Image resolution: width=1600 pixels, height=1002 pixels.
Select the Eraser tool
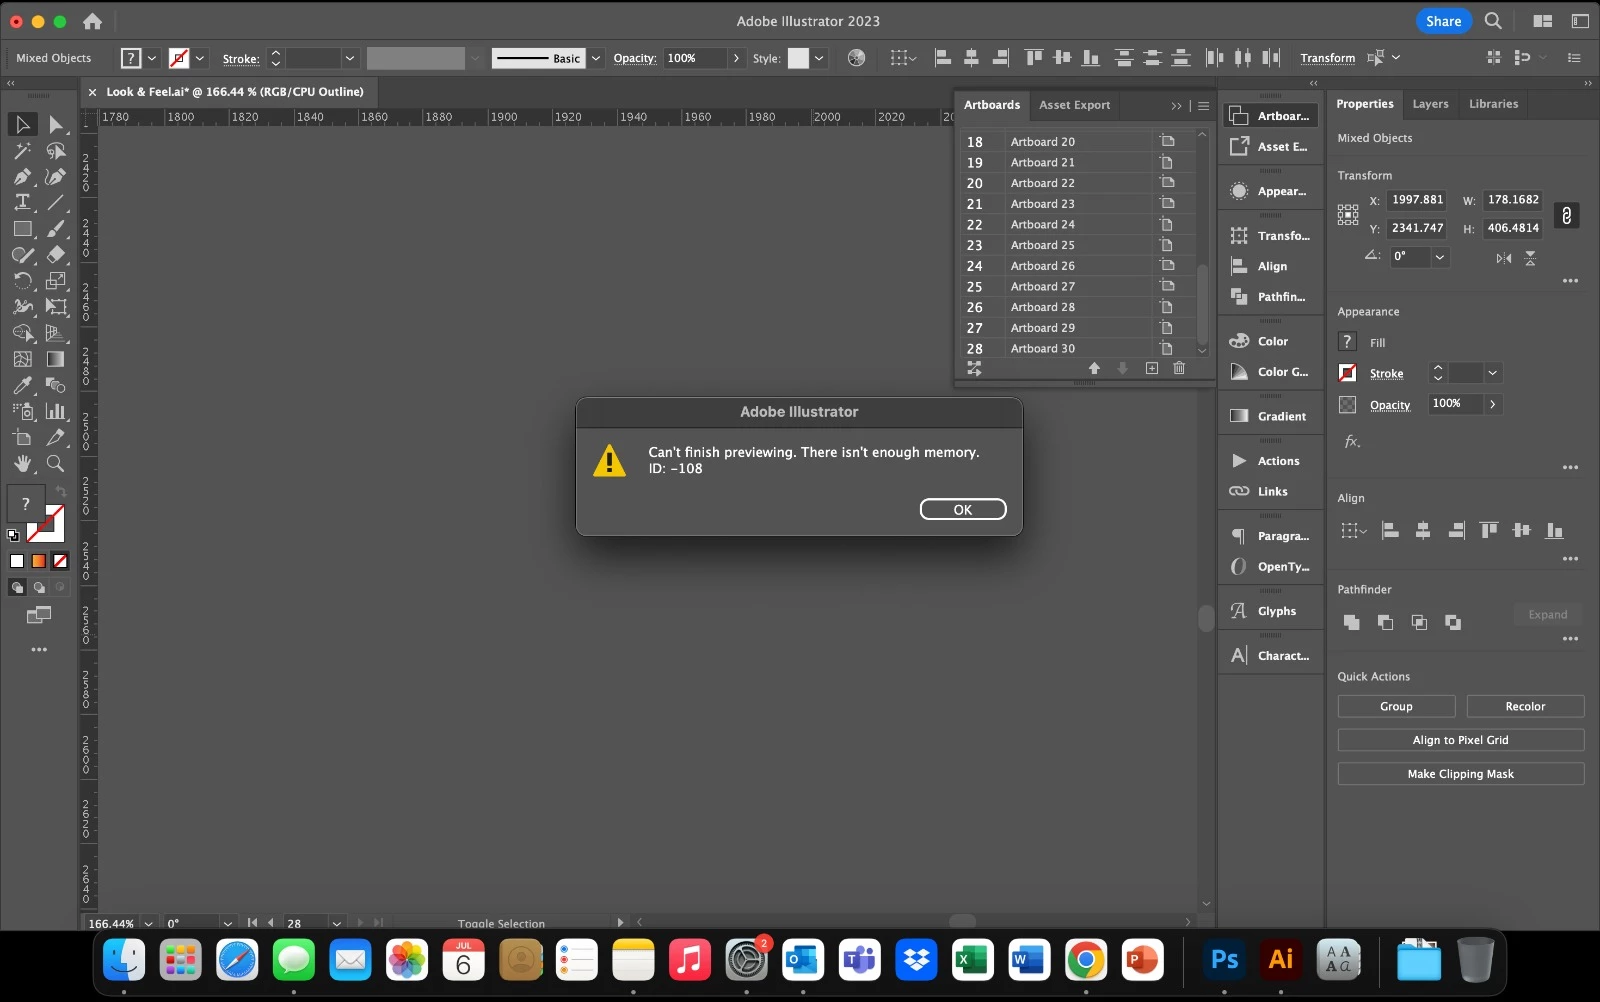tap(56, 255)
